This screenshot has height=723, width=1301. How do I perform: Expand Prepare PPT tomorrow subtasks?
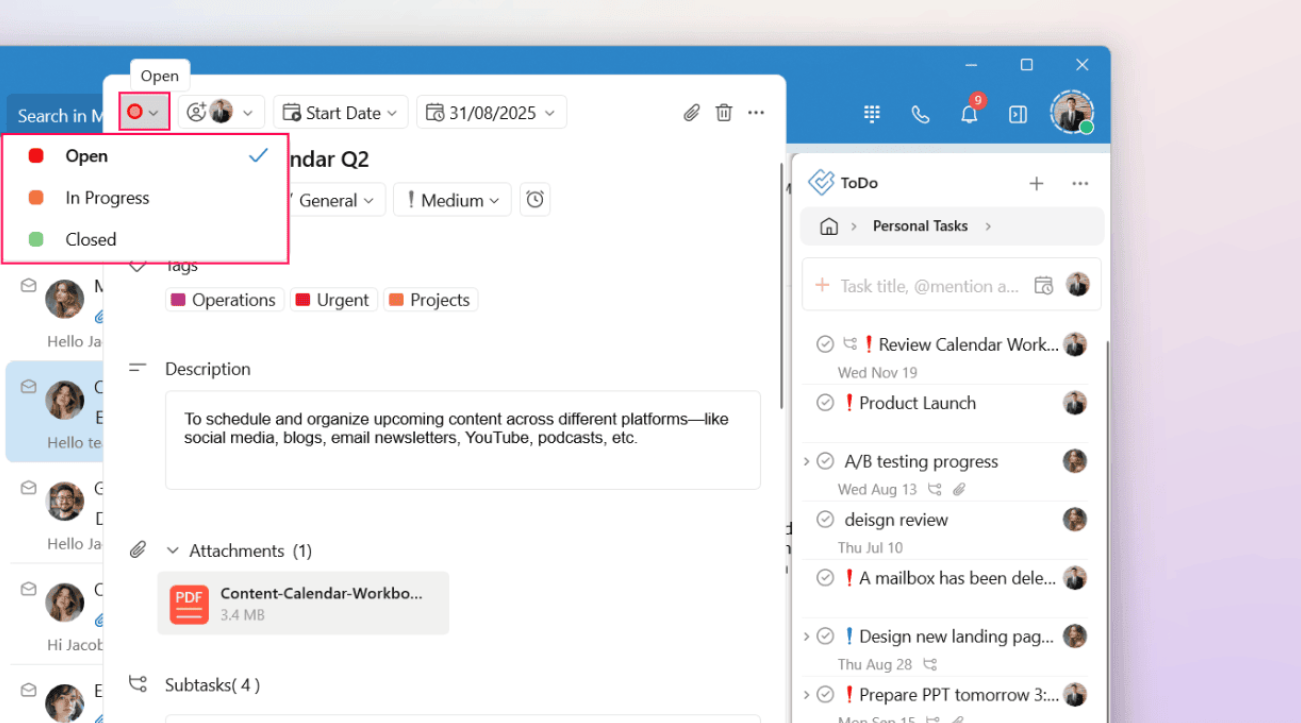(x=806, y=694)
